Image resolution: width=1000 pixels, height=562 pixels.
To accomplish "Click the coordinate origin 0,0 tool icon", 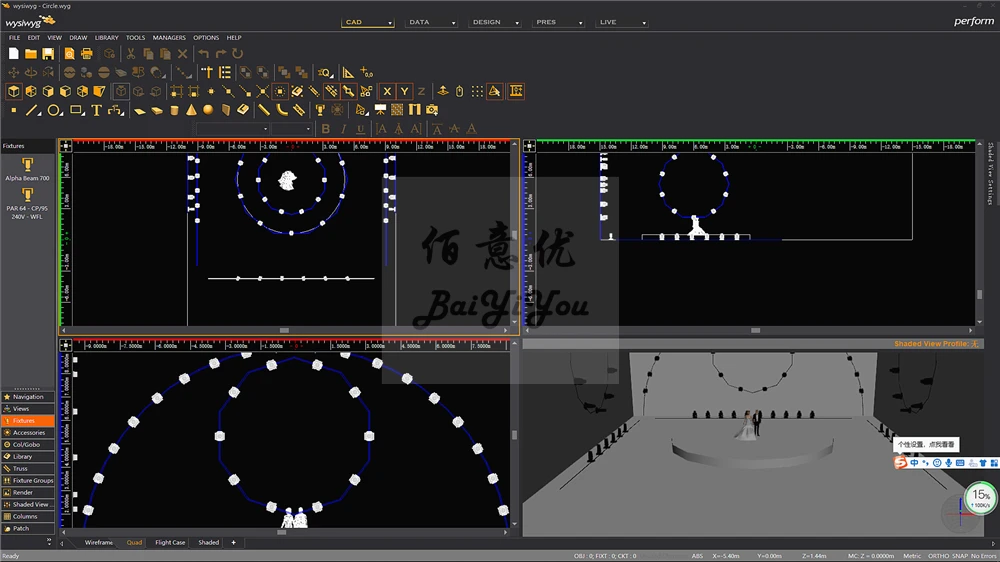I will [x=367, y=73].
